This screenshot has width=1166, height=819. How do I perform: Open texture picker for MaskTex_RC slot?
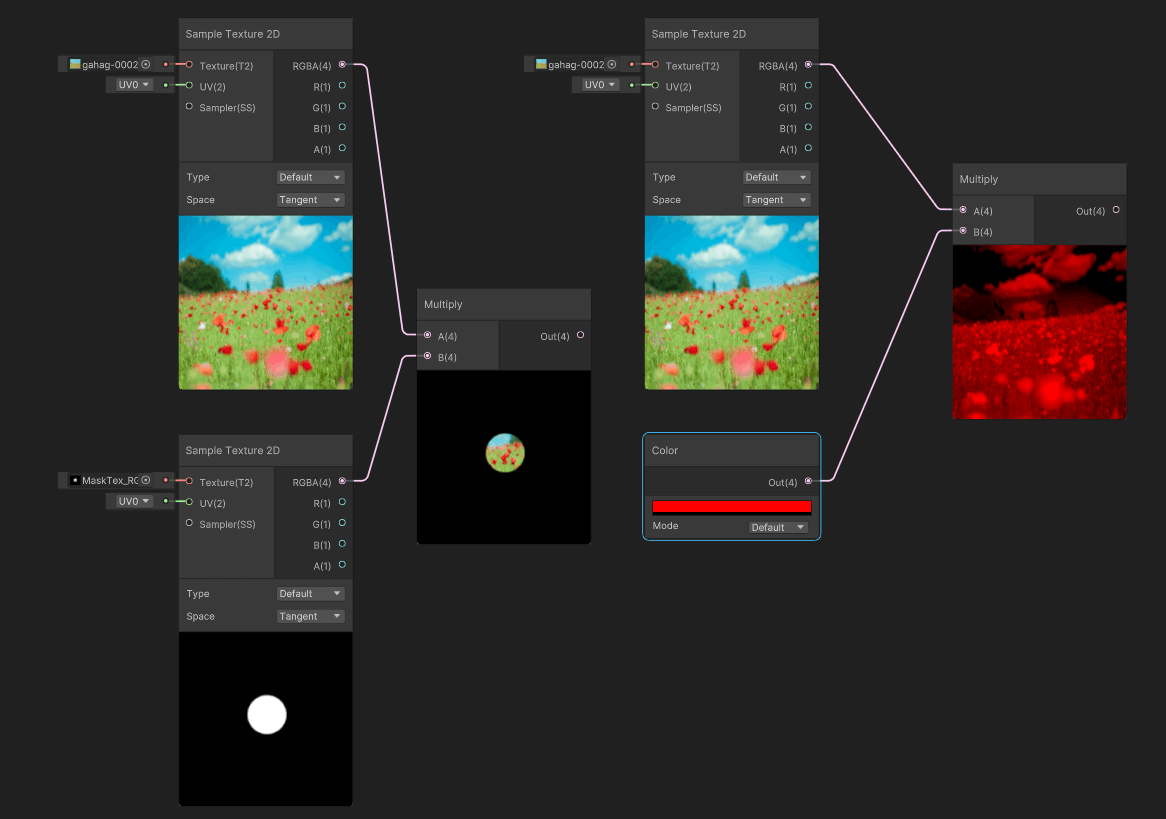[x=146, y=481]
